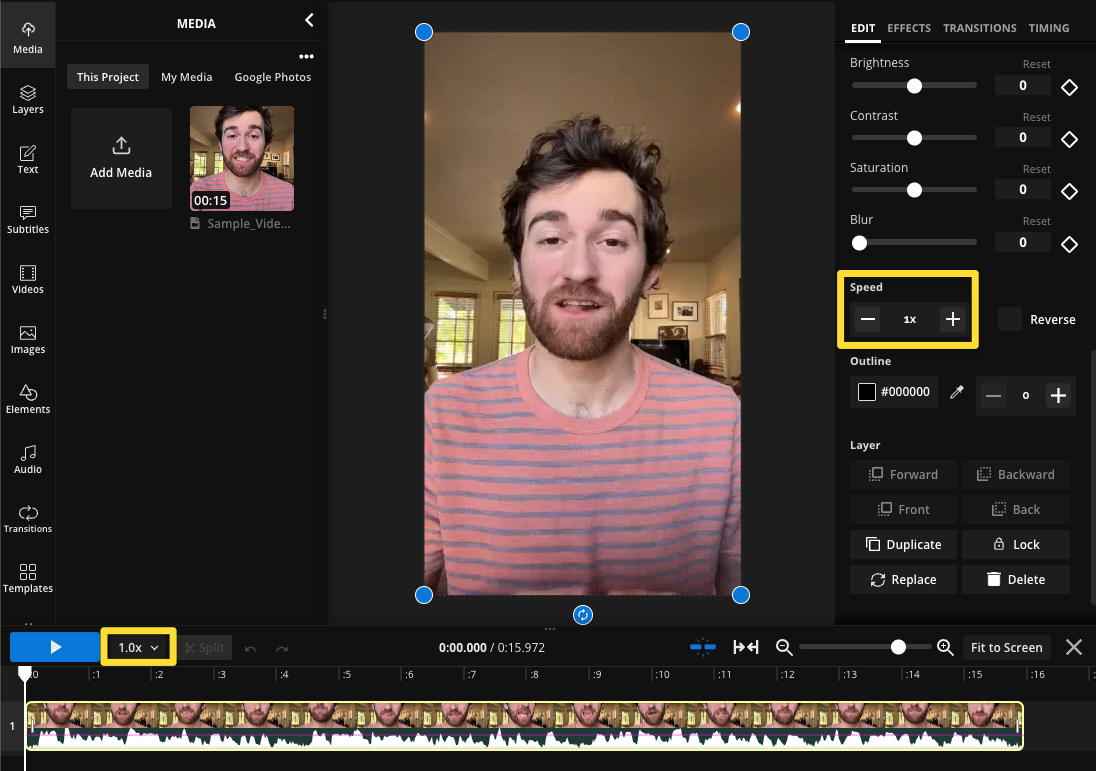Open the Audio panel
1096x771 pixels.
pos(28,459)
